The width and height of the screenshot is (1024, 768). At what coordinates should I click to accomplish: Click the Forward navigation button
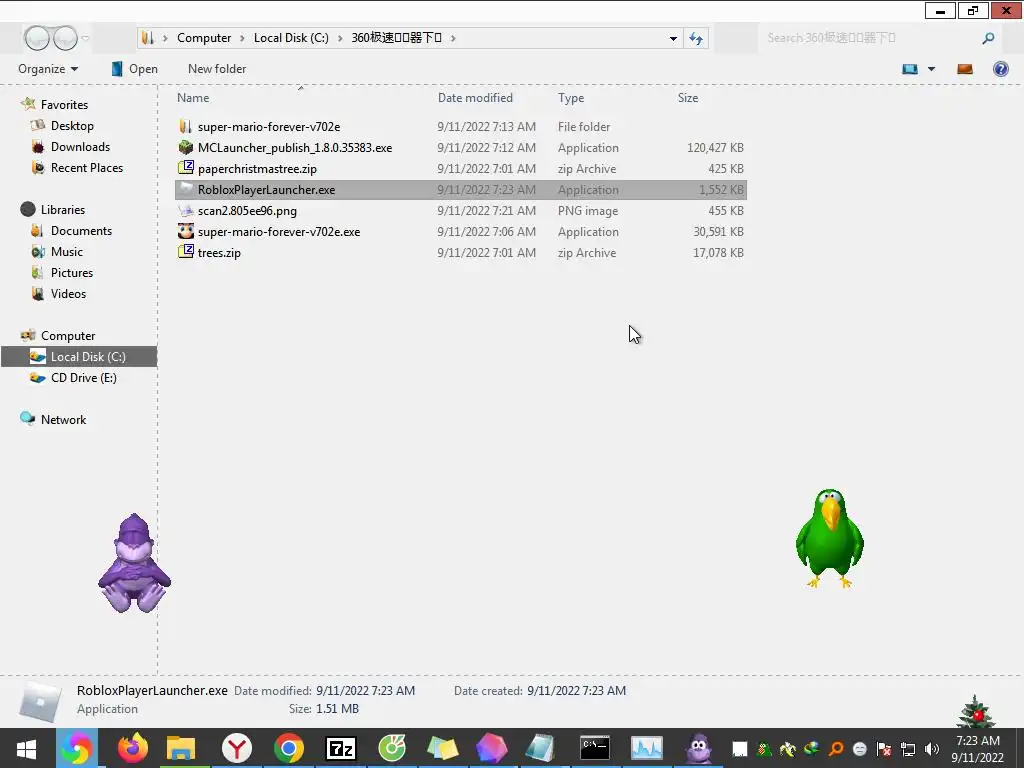tap(65, 38)
